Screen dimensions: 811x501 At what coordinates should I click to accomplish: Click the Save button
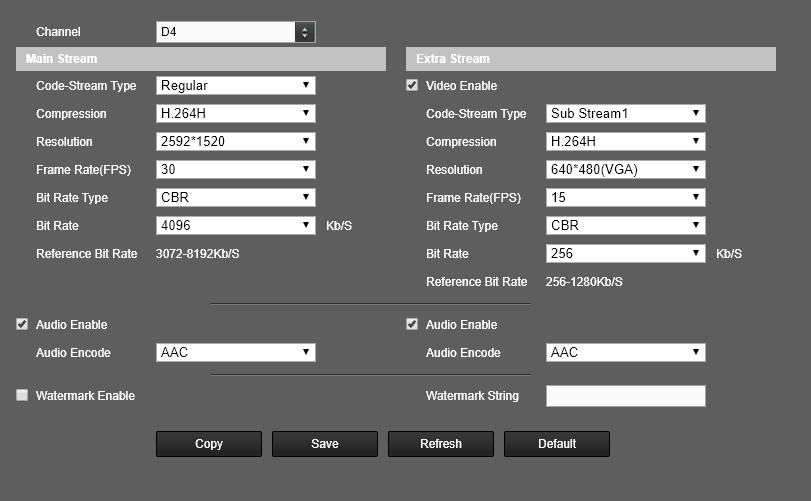[x=325, y=444]
